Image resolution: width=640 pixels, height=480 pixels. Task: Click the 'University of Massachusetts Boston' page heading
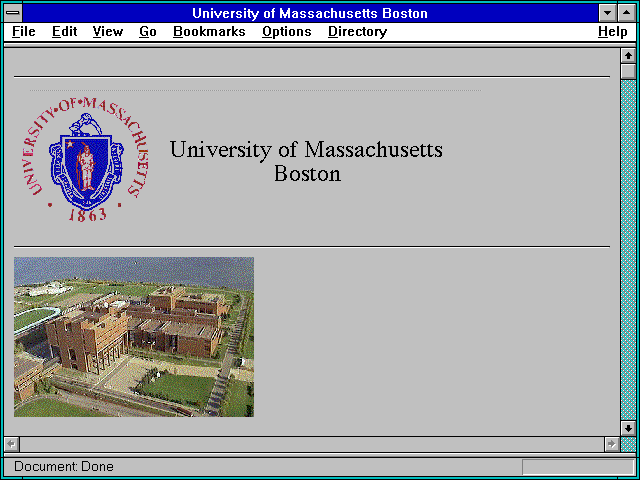(x=306, y=161)
